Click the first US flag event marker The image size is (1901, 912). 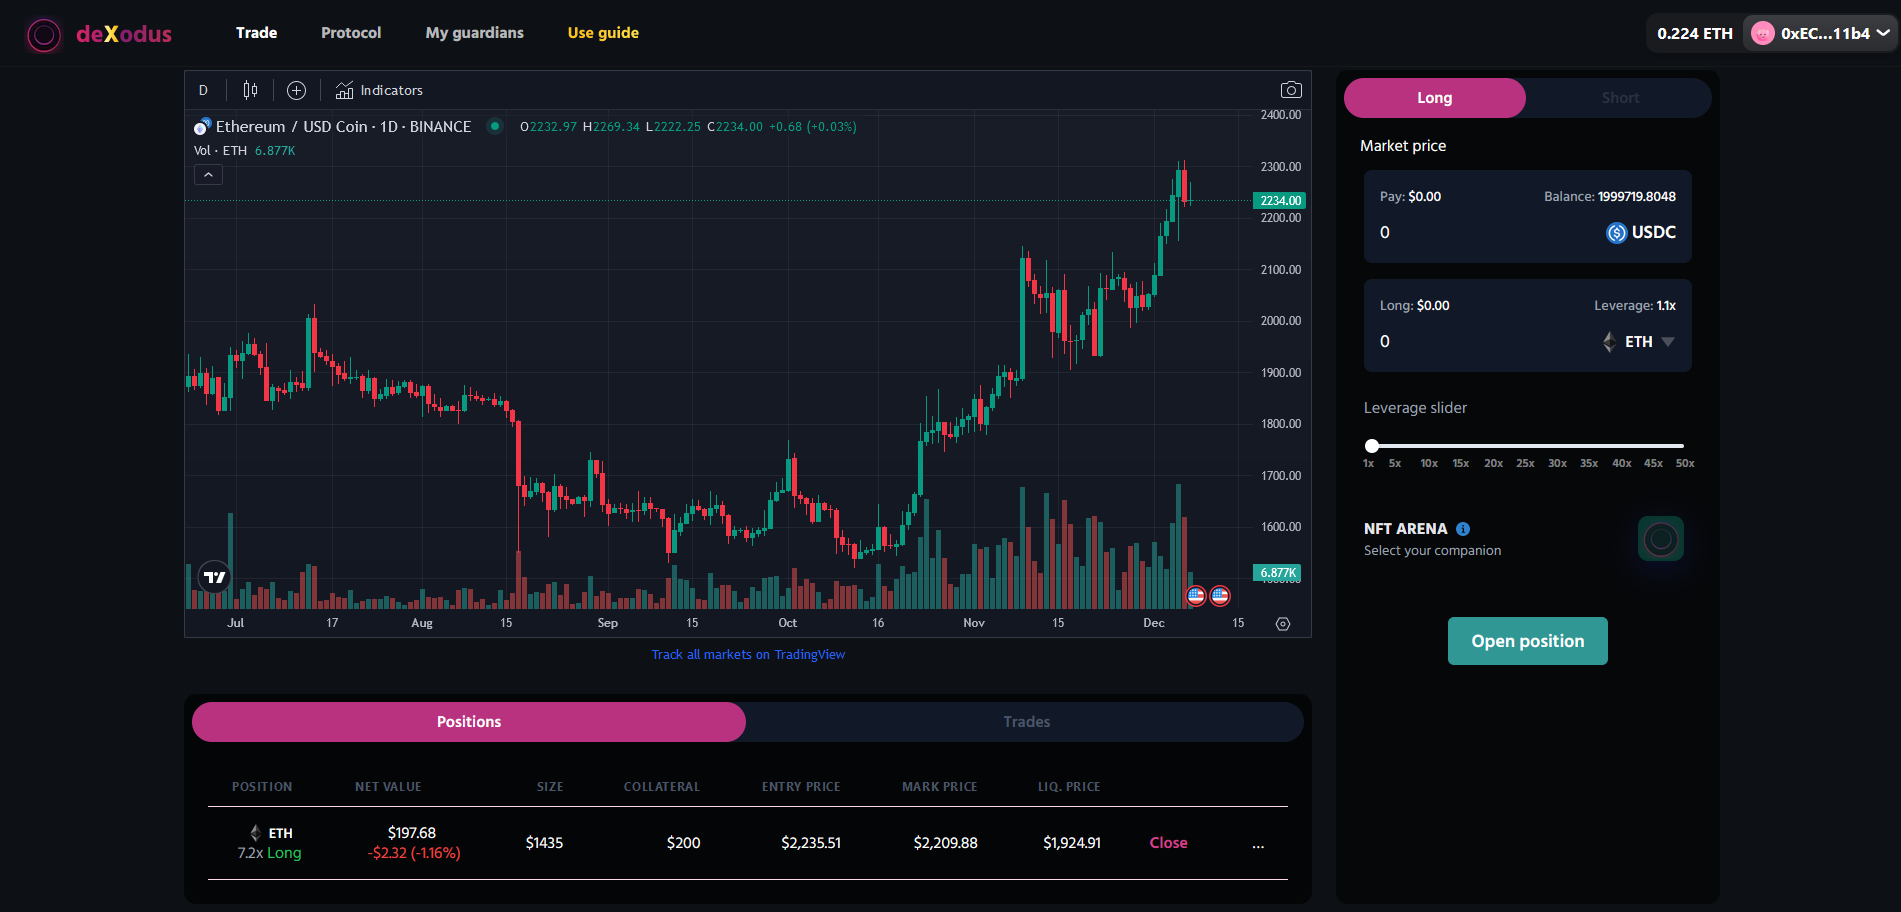coord(1196,596)
